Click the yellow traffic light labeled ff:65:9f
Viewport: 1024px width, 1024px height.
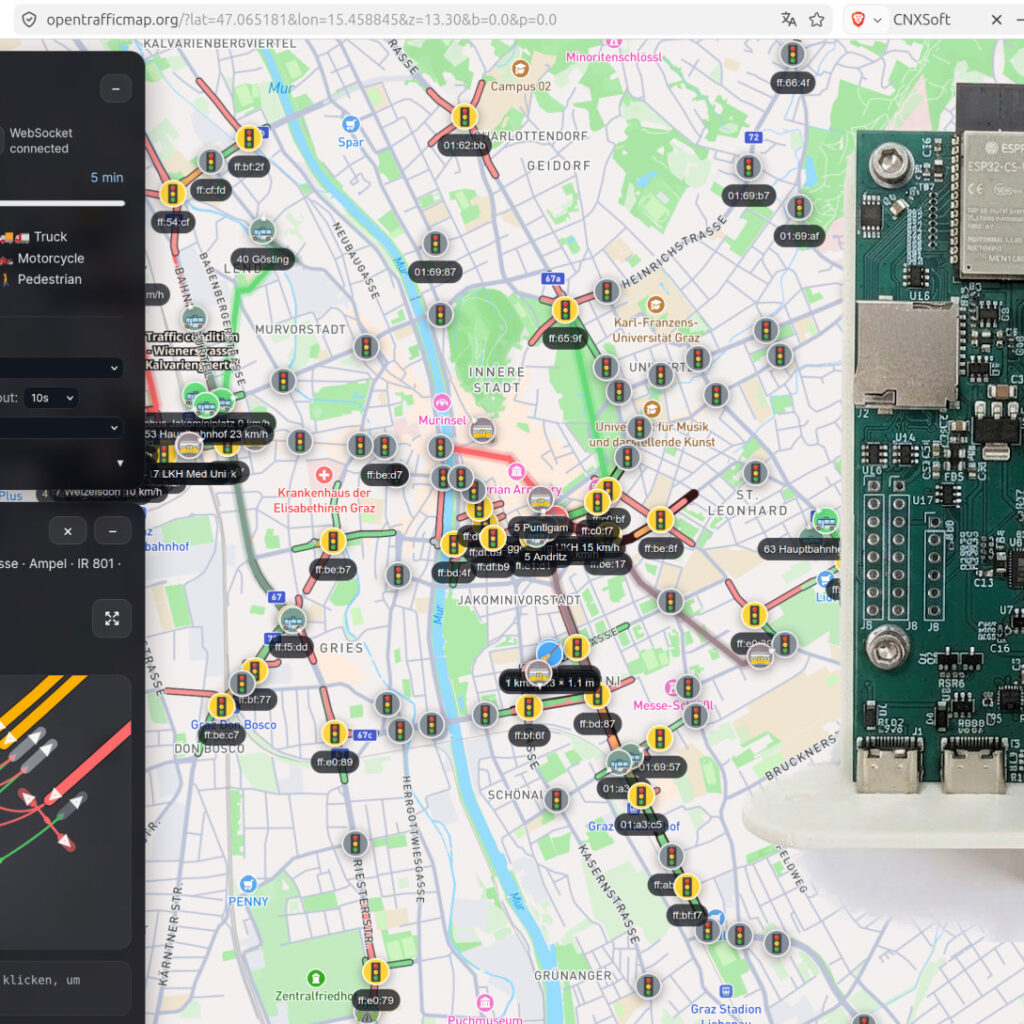point(565,310)
